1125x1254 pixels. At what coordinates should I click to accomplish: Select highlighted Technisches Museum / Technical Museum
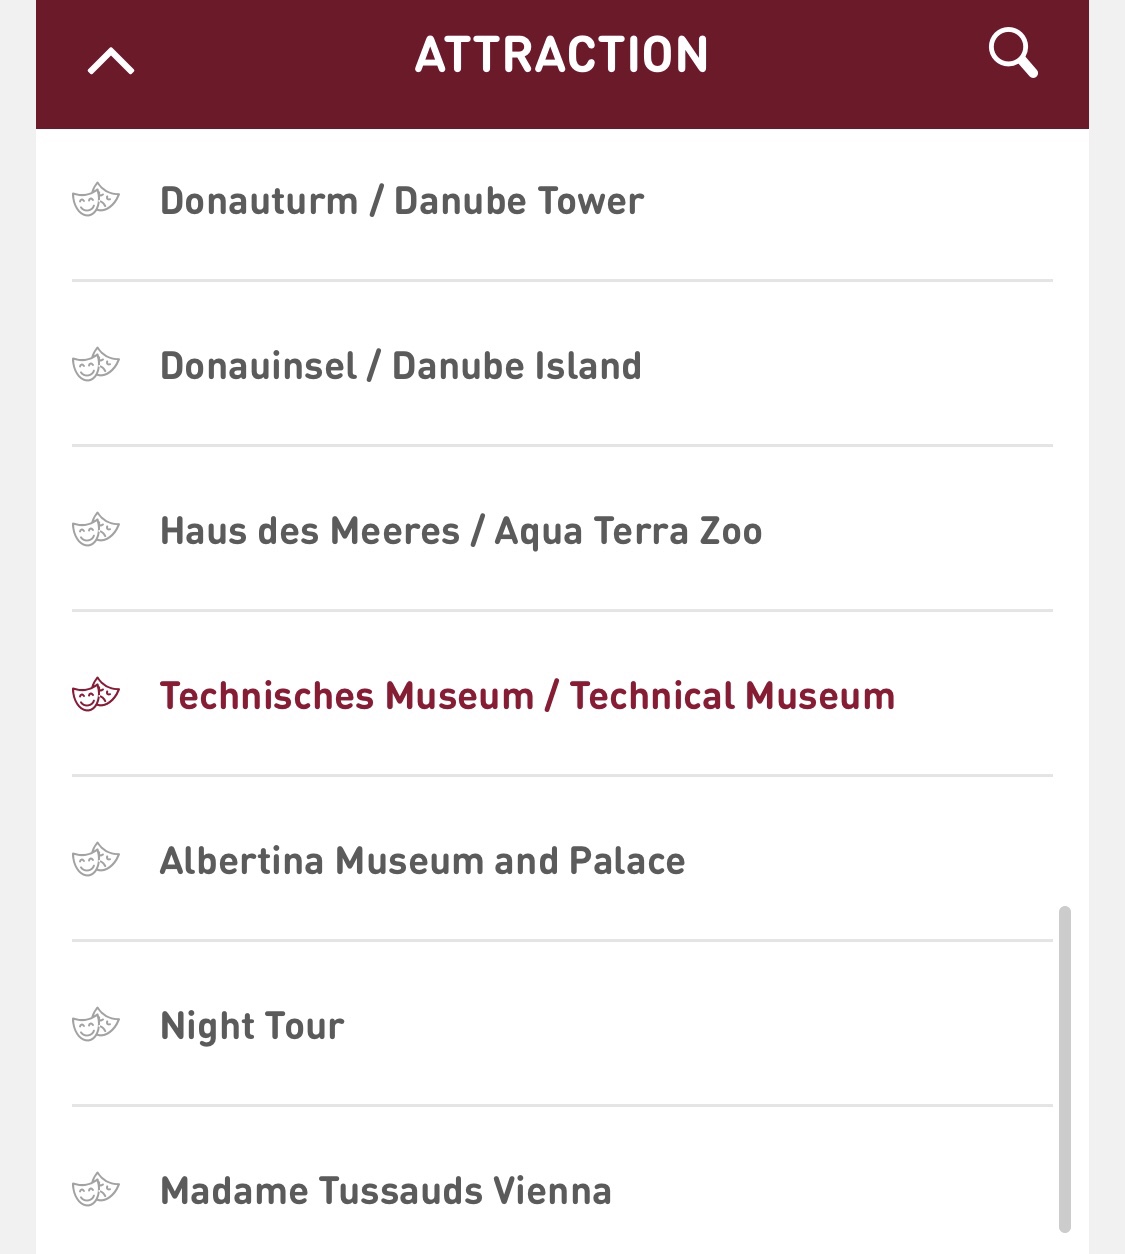528,696
